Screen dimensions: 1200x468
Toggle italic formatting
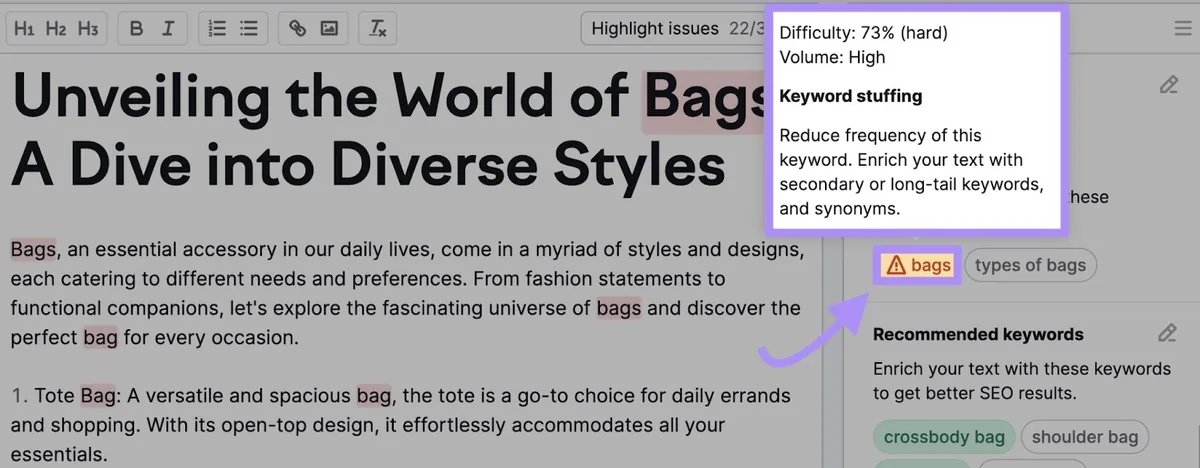pos(168,29)
